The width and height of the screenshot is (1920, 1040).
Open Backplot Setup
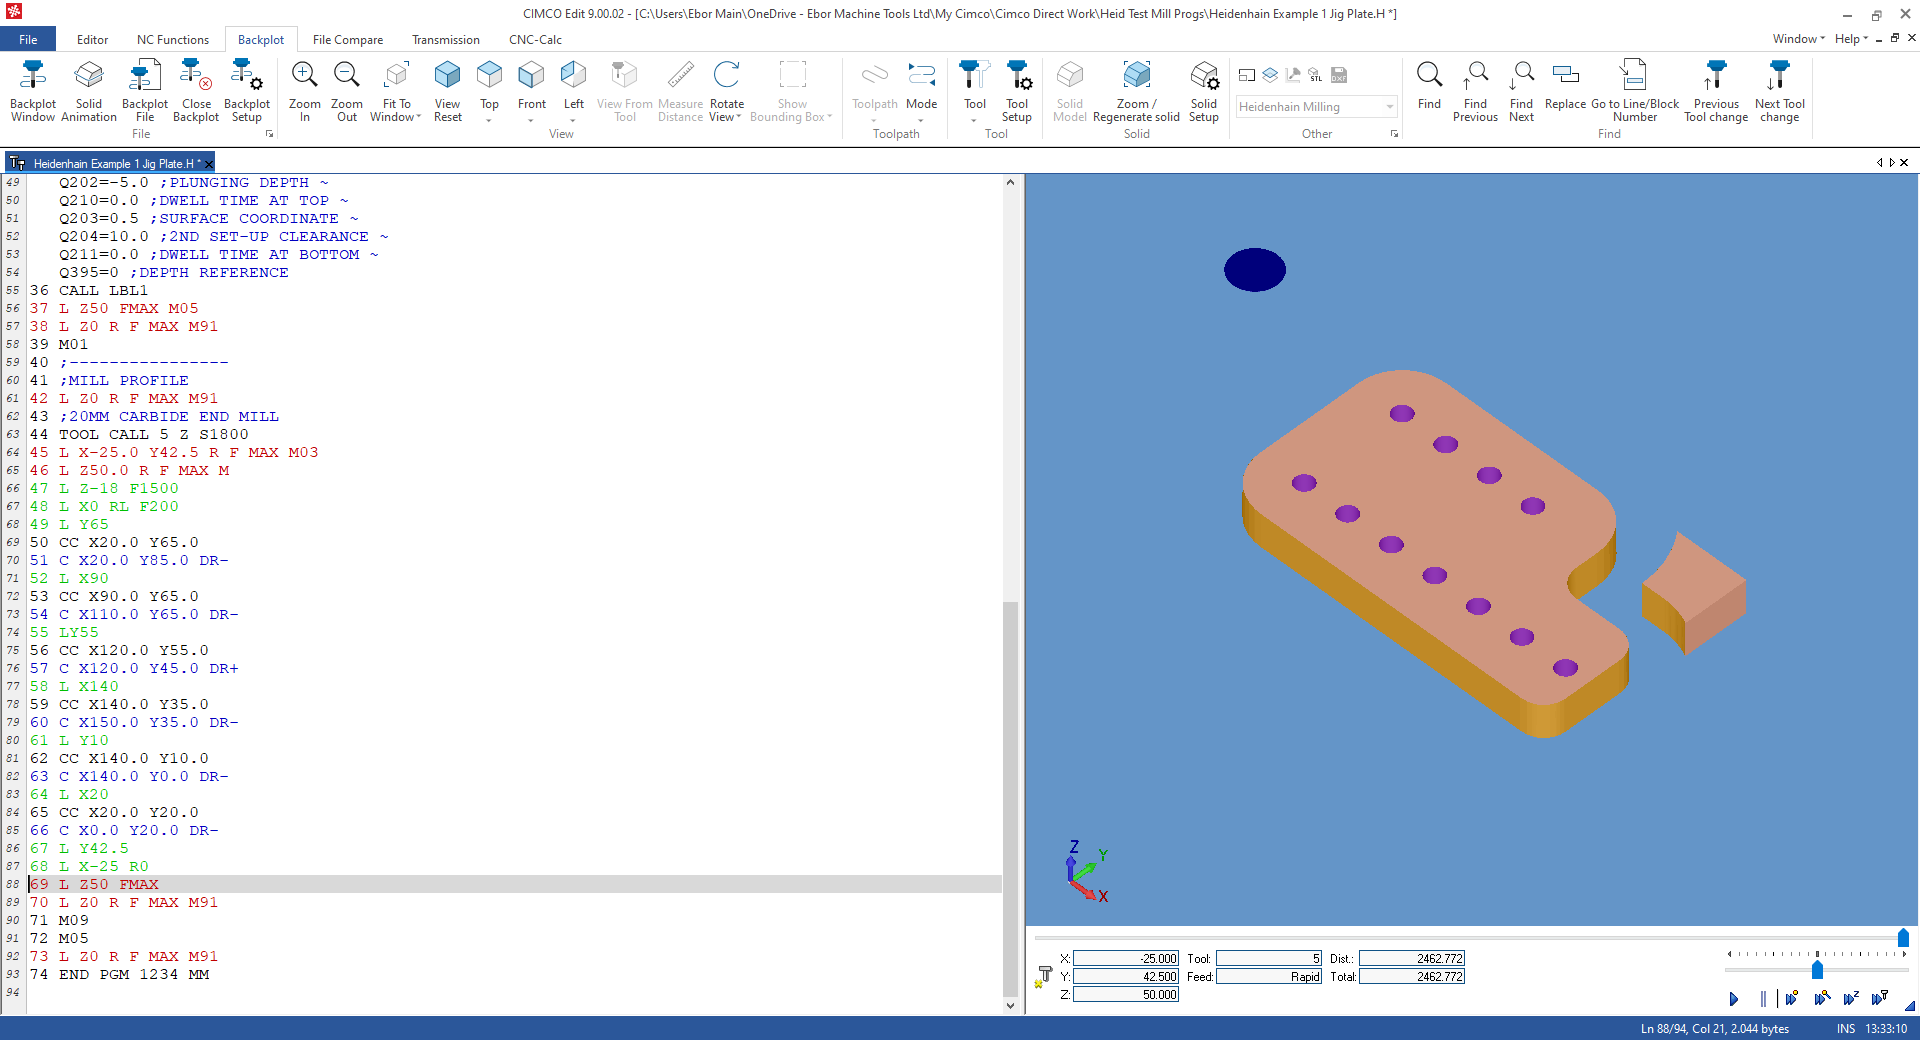coord(246,90)
